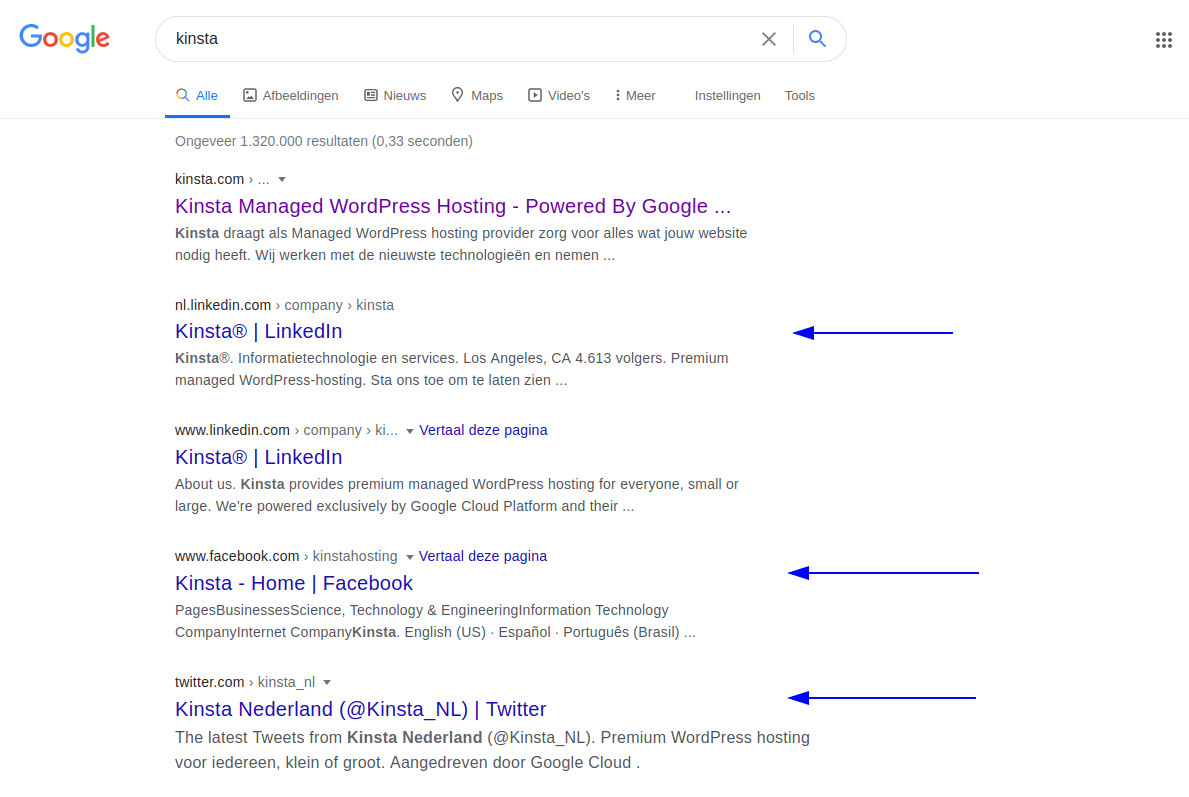
Task: Click Vertaal deze pagina for the Facebook result
Action: tap(482, 556)
